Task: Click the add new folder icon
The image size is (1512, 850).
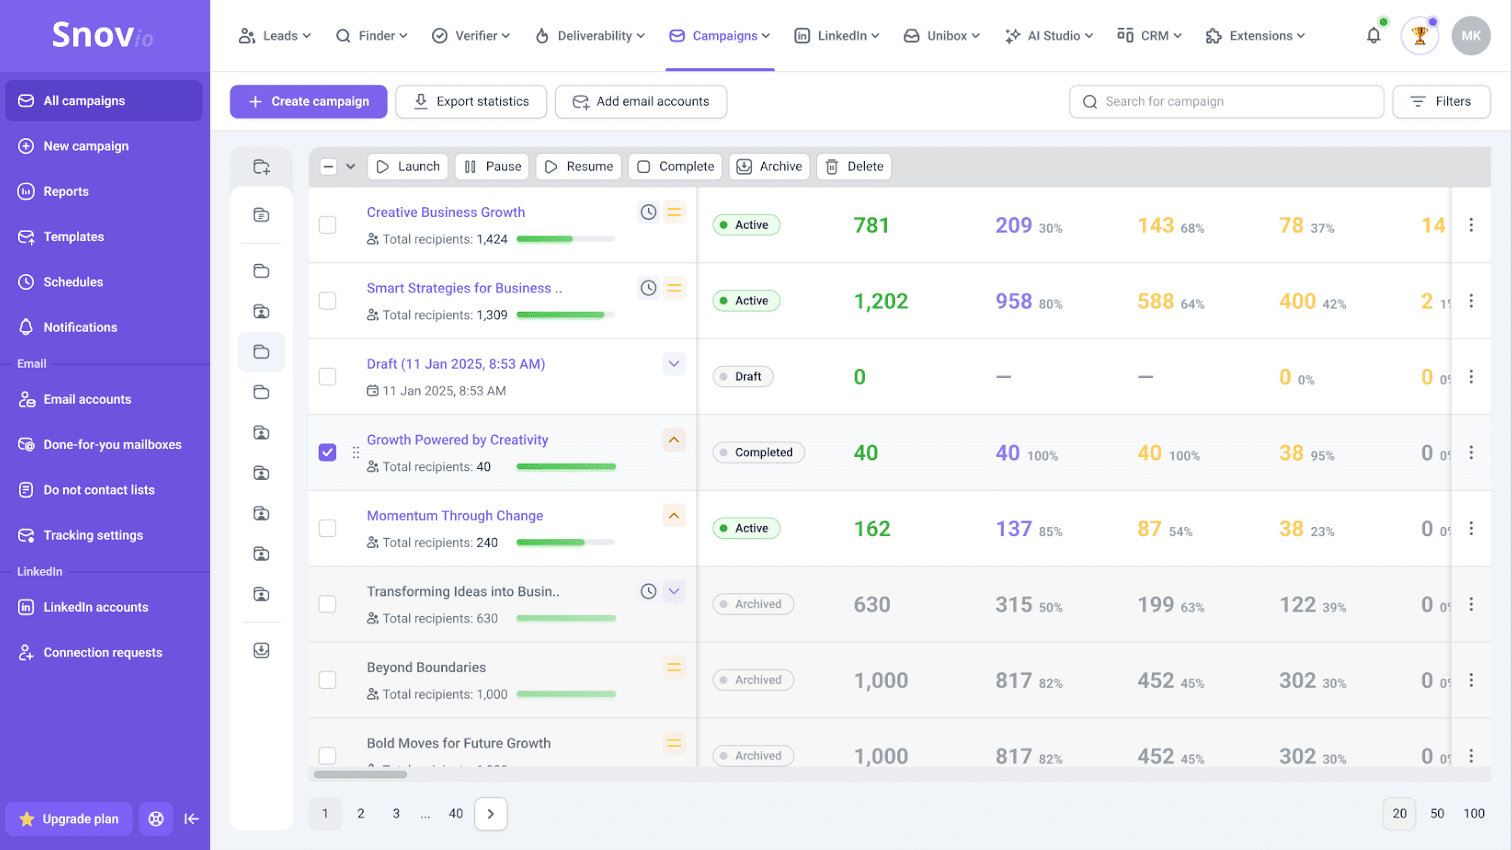Action: [262, 167]
